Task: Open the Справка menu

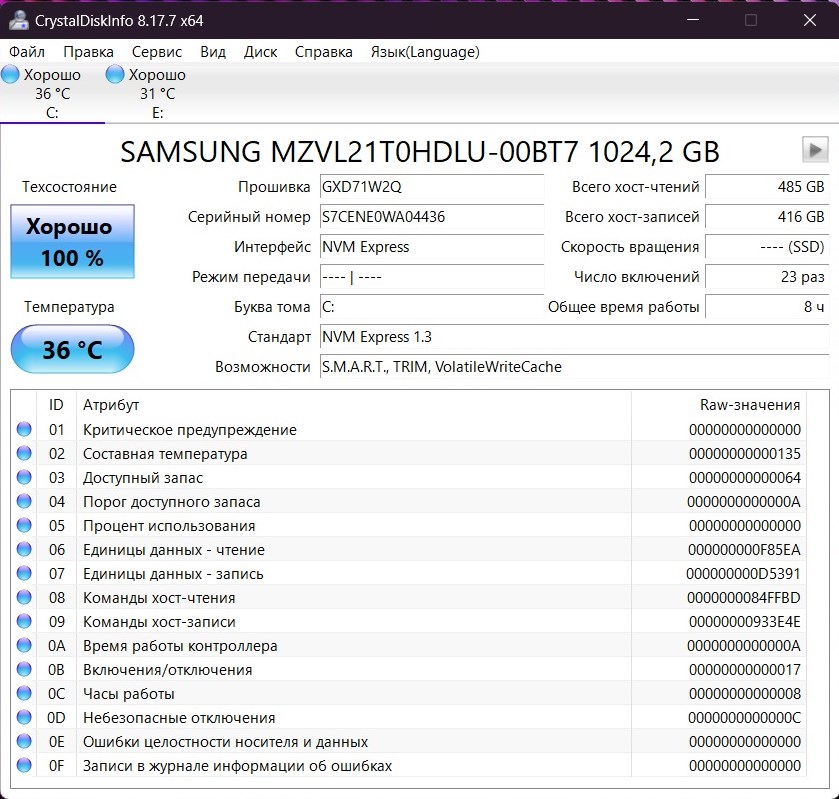Action: pyautogui.click(x=324, y=52)
